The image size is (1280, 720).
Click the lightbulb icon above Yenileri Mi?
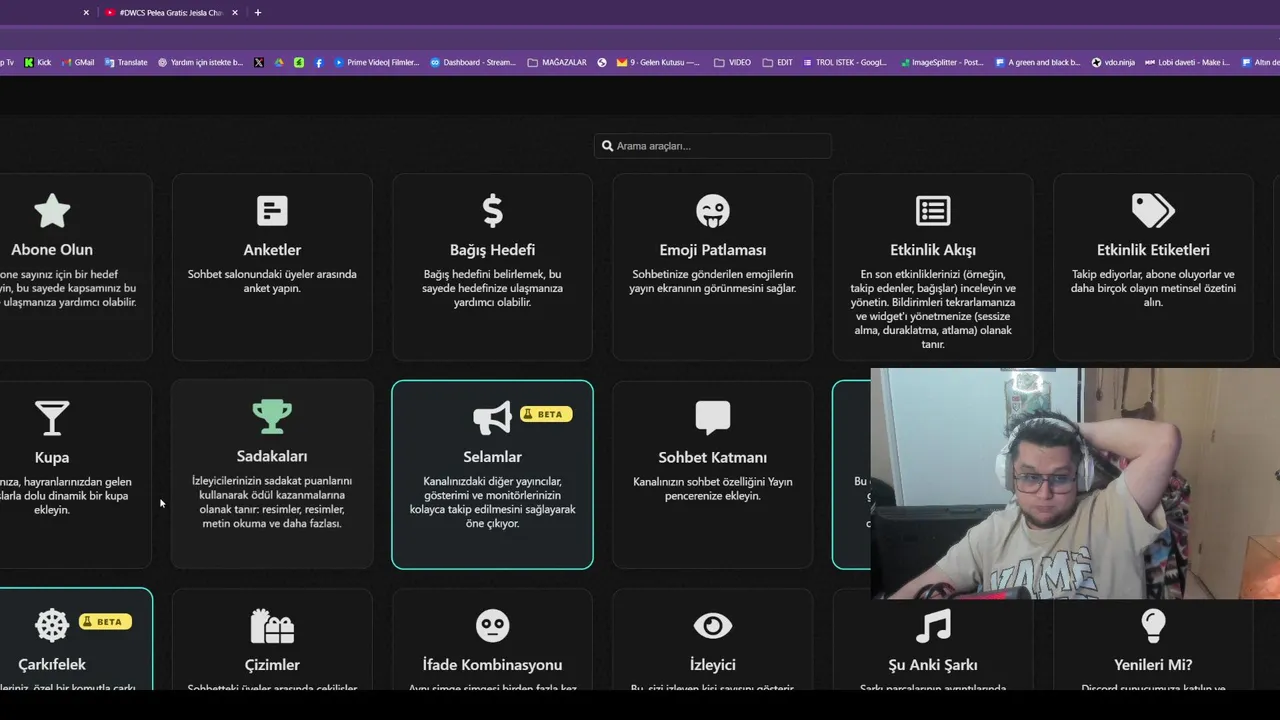[x=1153, y=625]
